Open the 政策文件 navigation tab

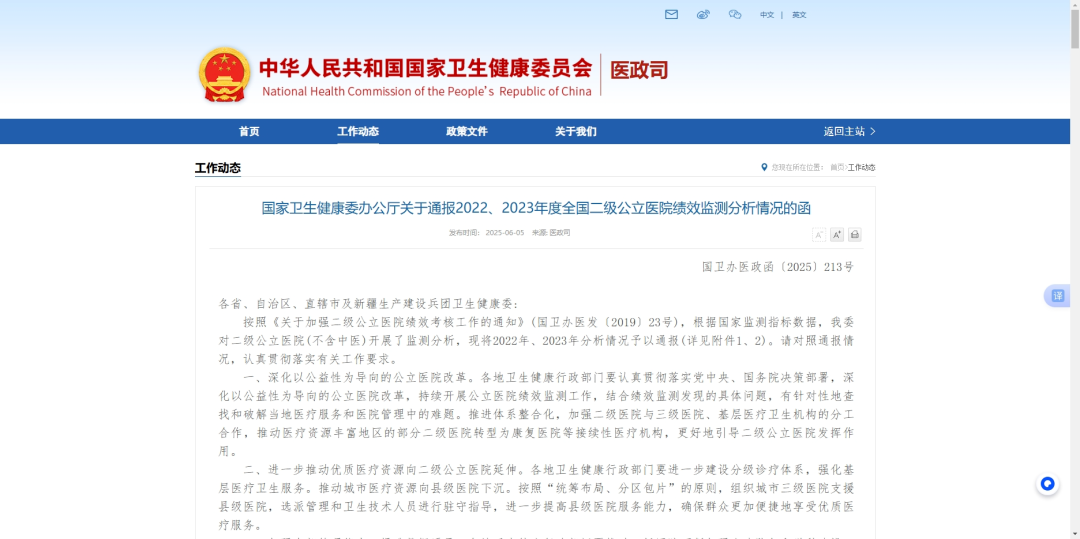(x=467, y=131)
